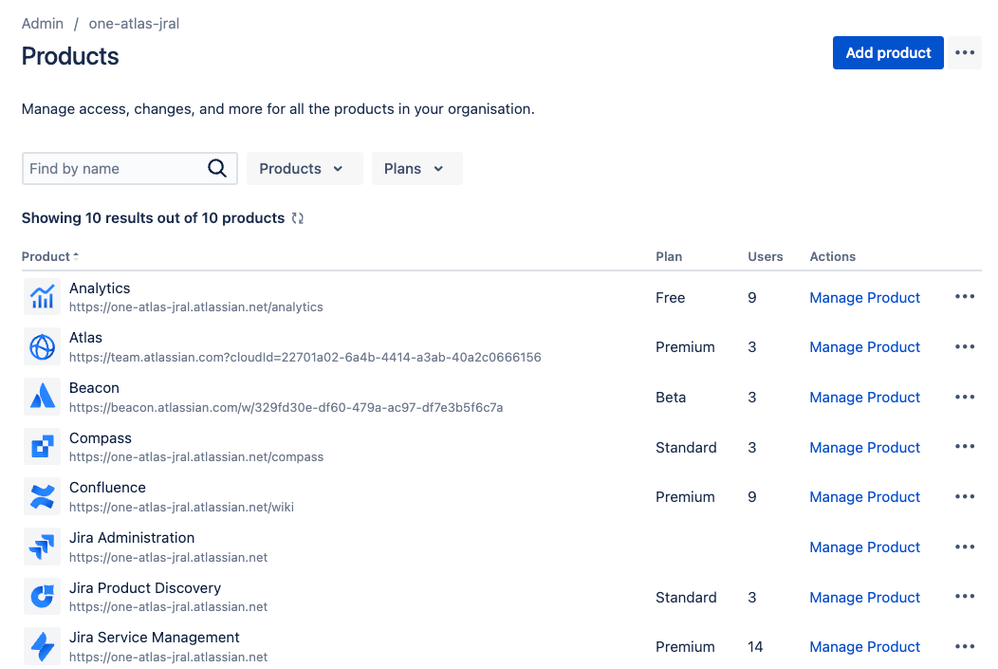Viewport: 998px width, 669px height.
Task: Focus the Find by name search field
Action: pos(130,169)
